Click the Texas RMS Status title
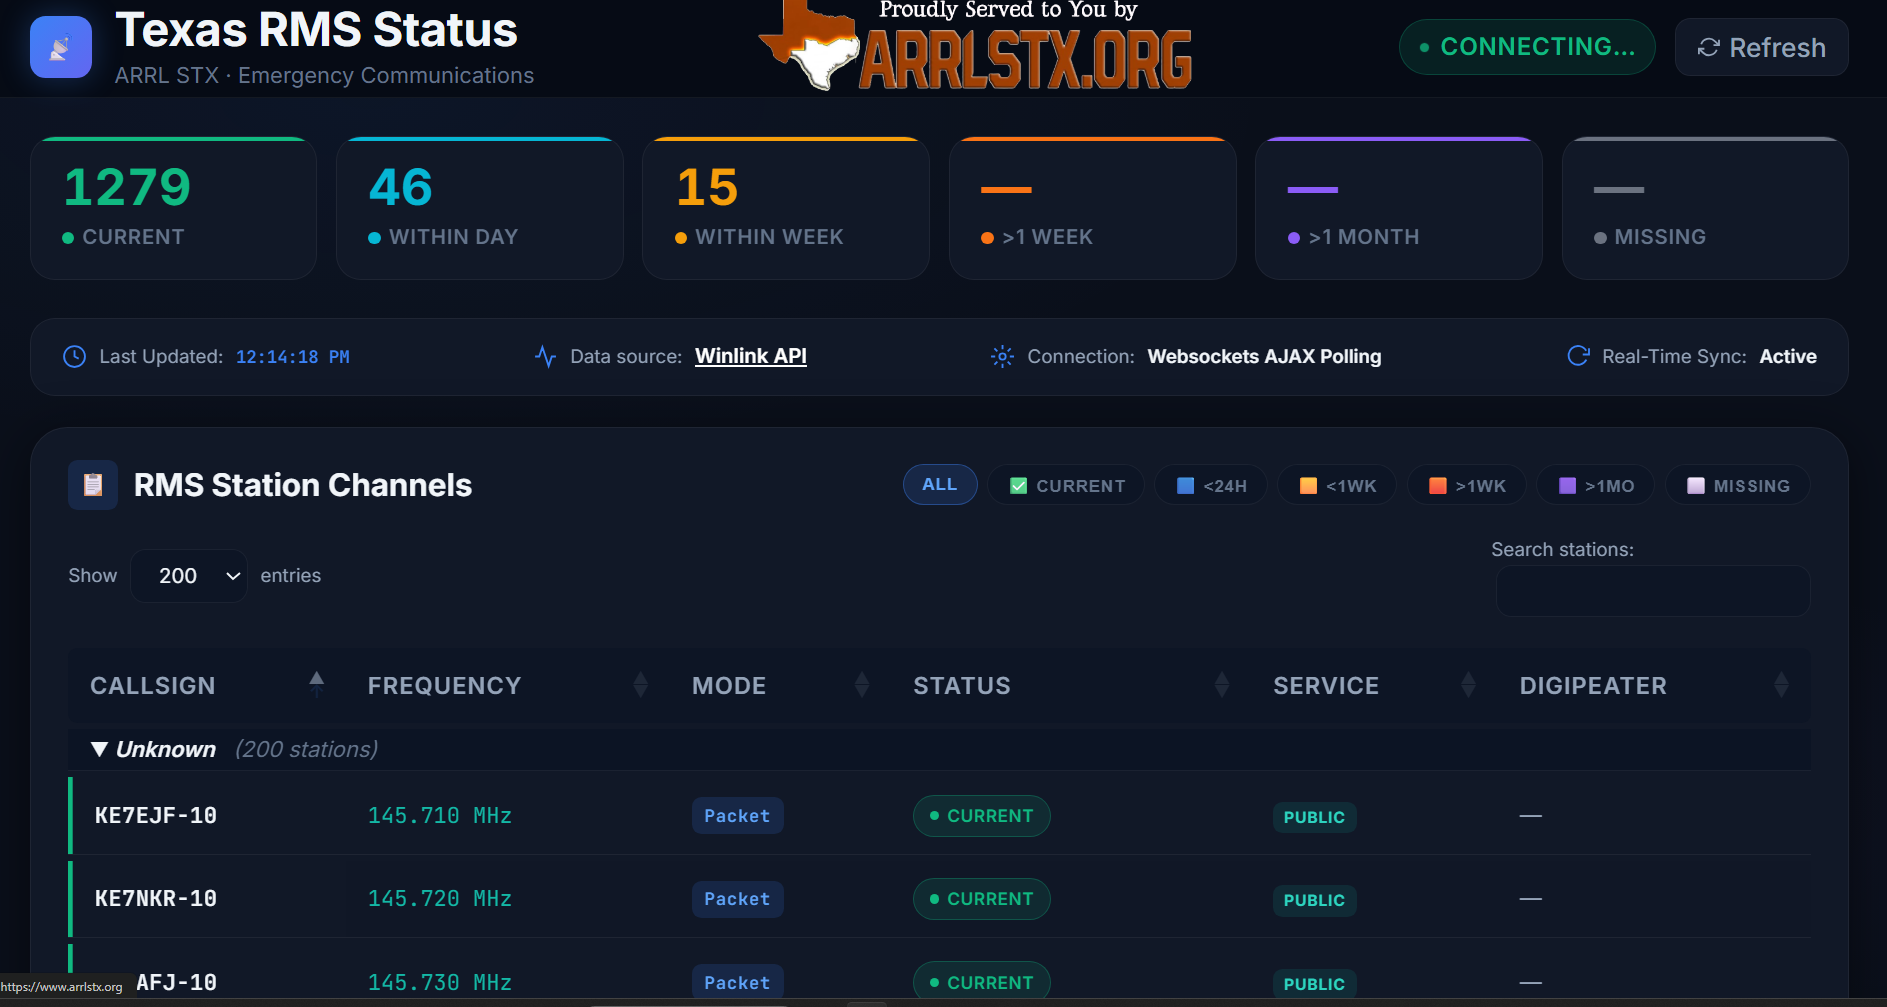 pyautogui.click(x=316, y=30)
